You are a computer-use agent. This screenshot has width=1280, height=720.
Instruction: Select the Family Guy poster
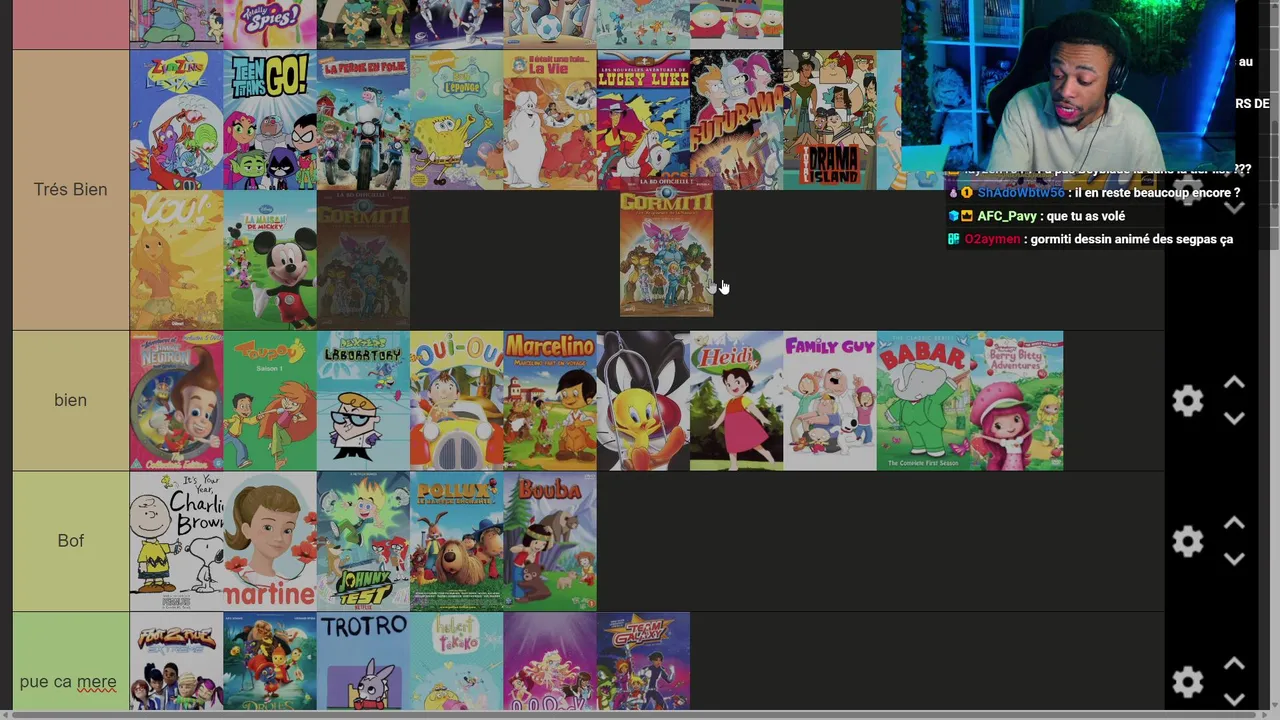[830, 401]
